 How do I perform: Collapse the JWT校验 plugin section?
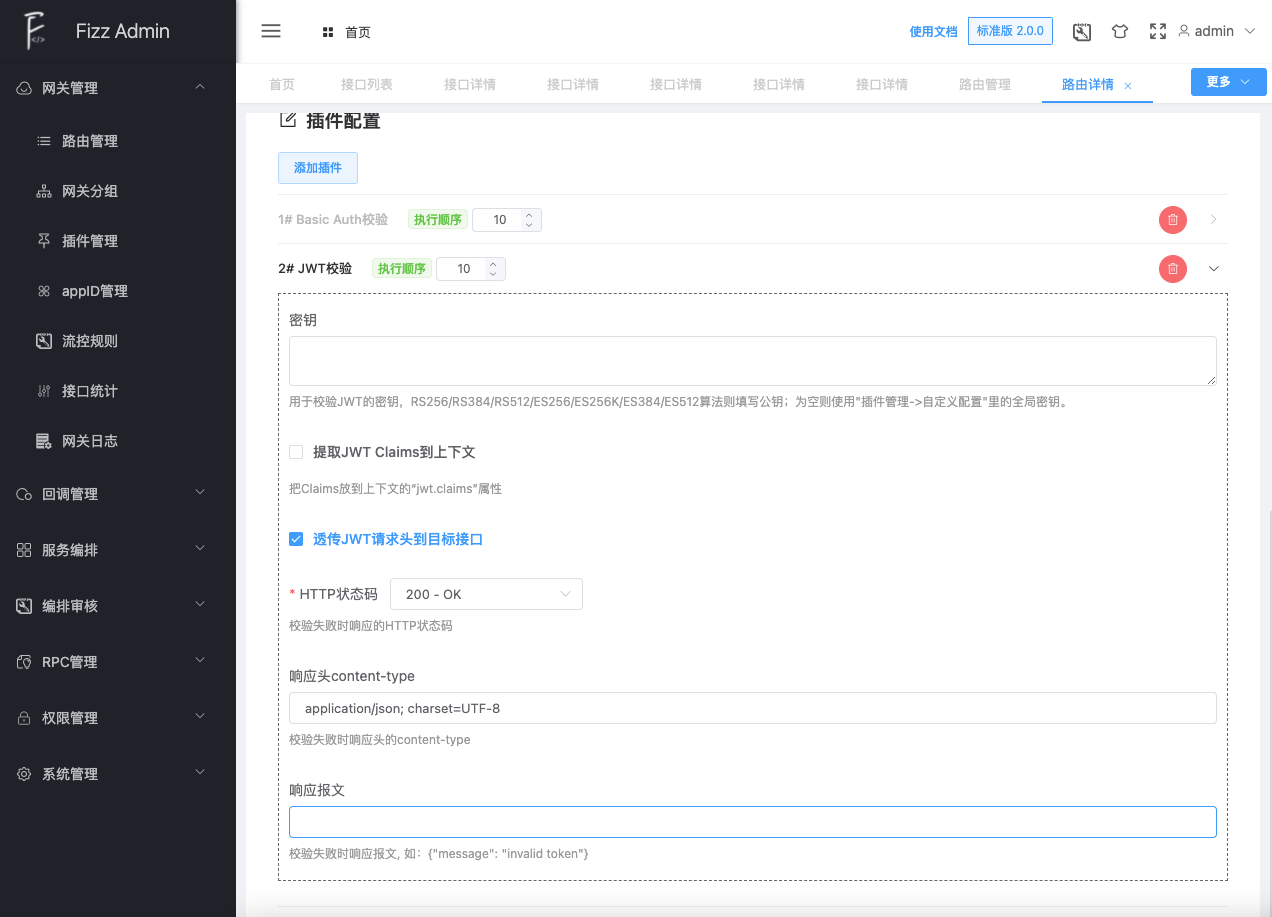pyautogui.click(x=1214, y=269)
